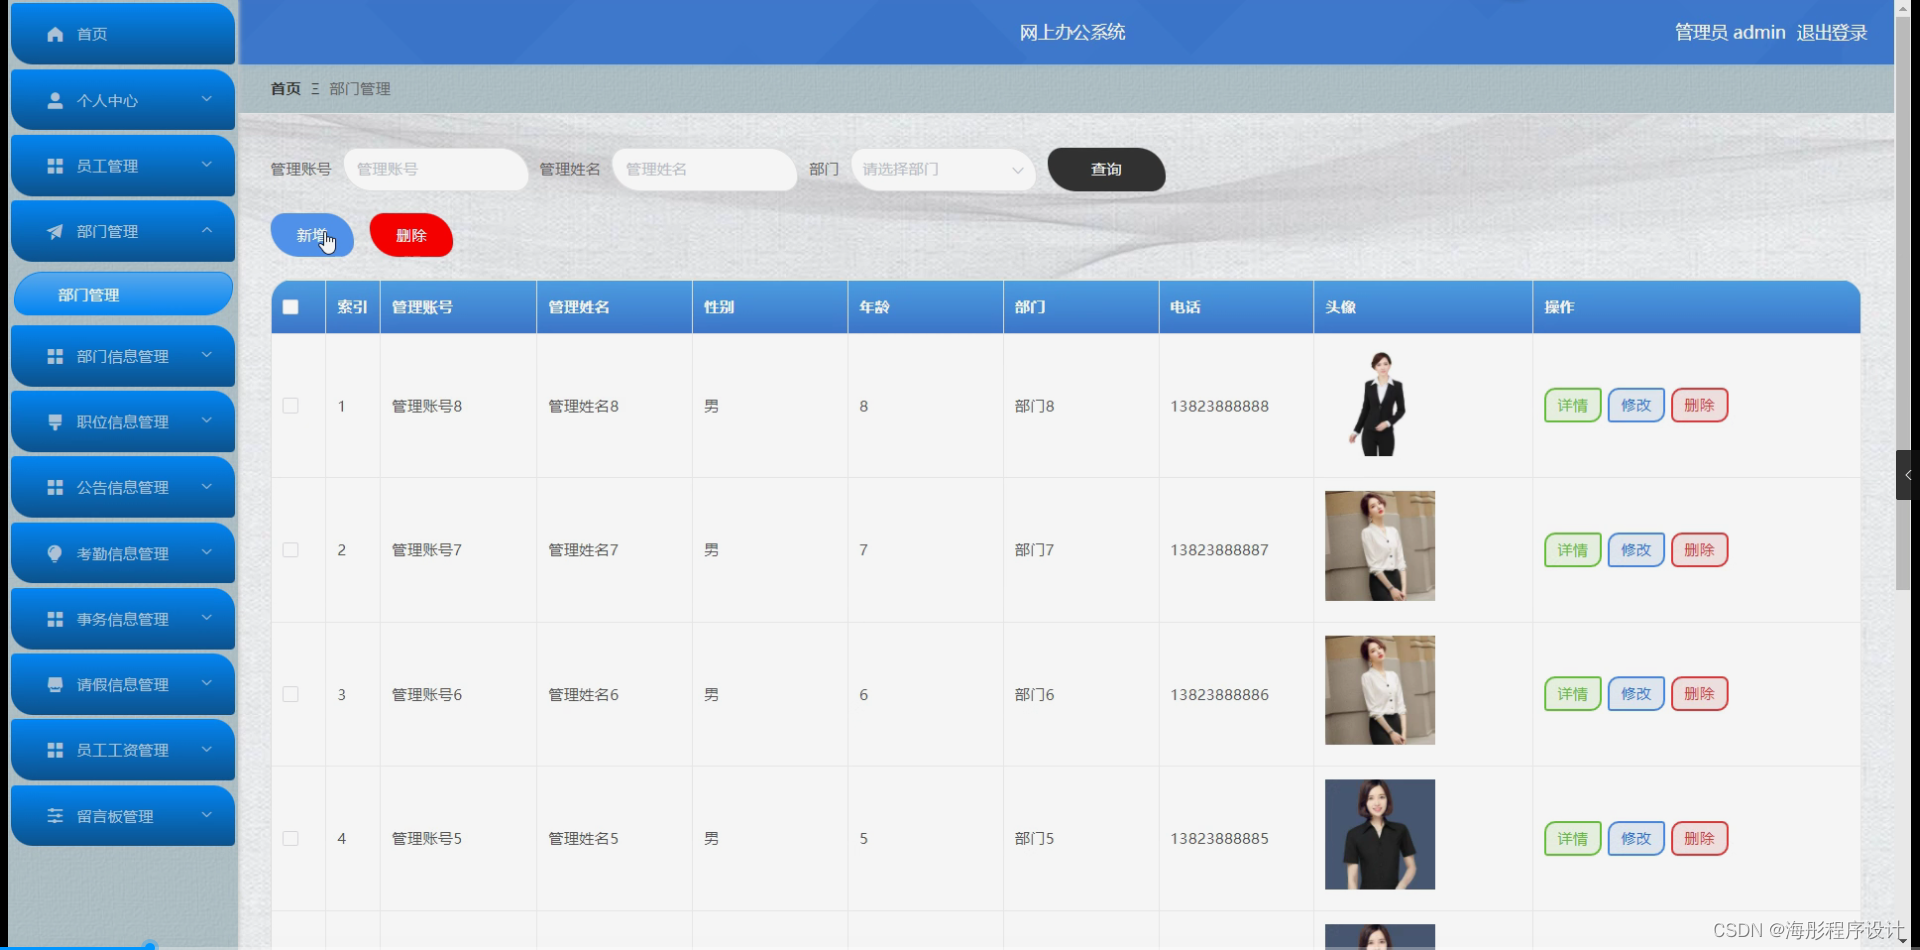
Task: Toggle the select-all checkbox in table header
Action: [x=290, y=307]
